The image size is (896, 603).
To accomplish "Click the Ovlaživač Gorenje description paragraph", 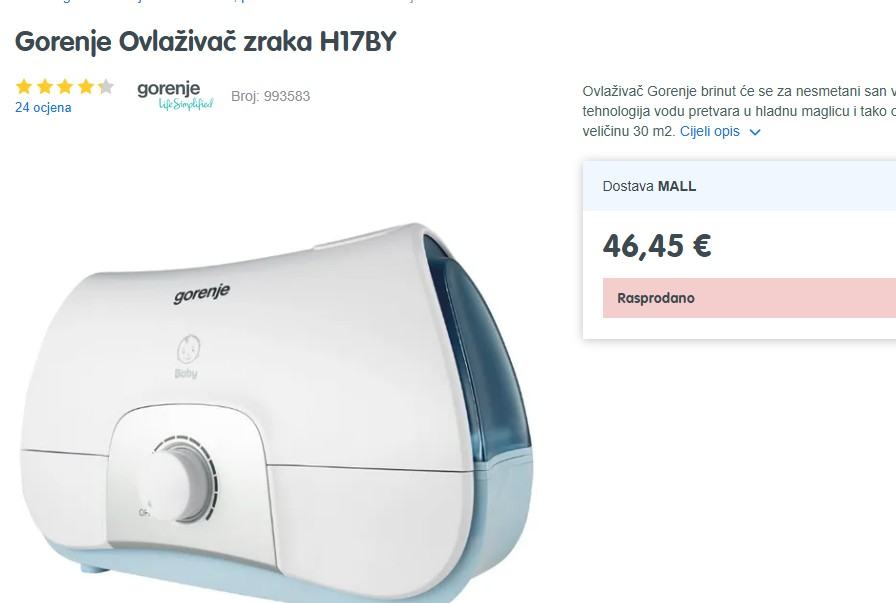I will click(739, 111).
